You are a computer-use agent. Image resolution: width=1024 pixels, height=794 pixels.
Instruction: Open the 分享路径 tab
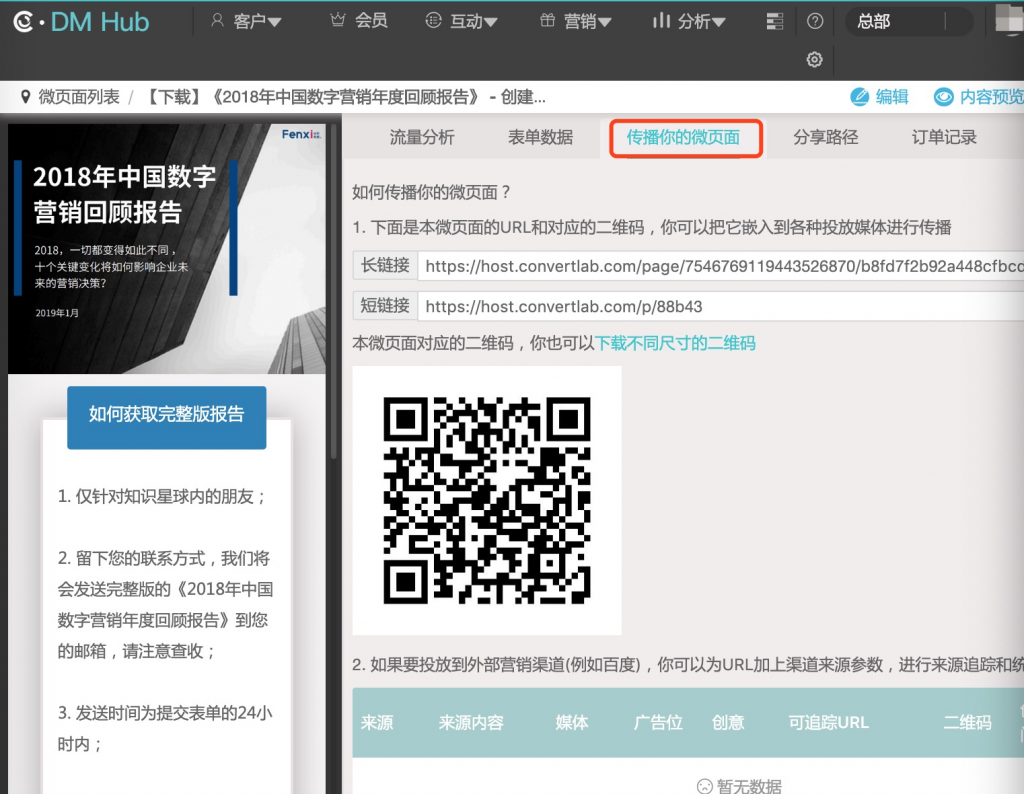click(x=825, y=138)
